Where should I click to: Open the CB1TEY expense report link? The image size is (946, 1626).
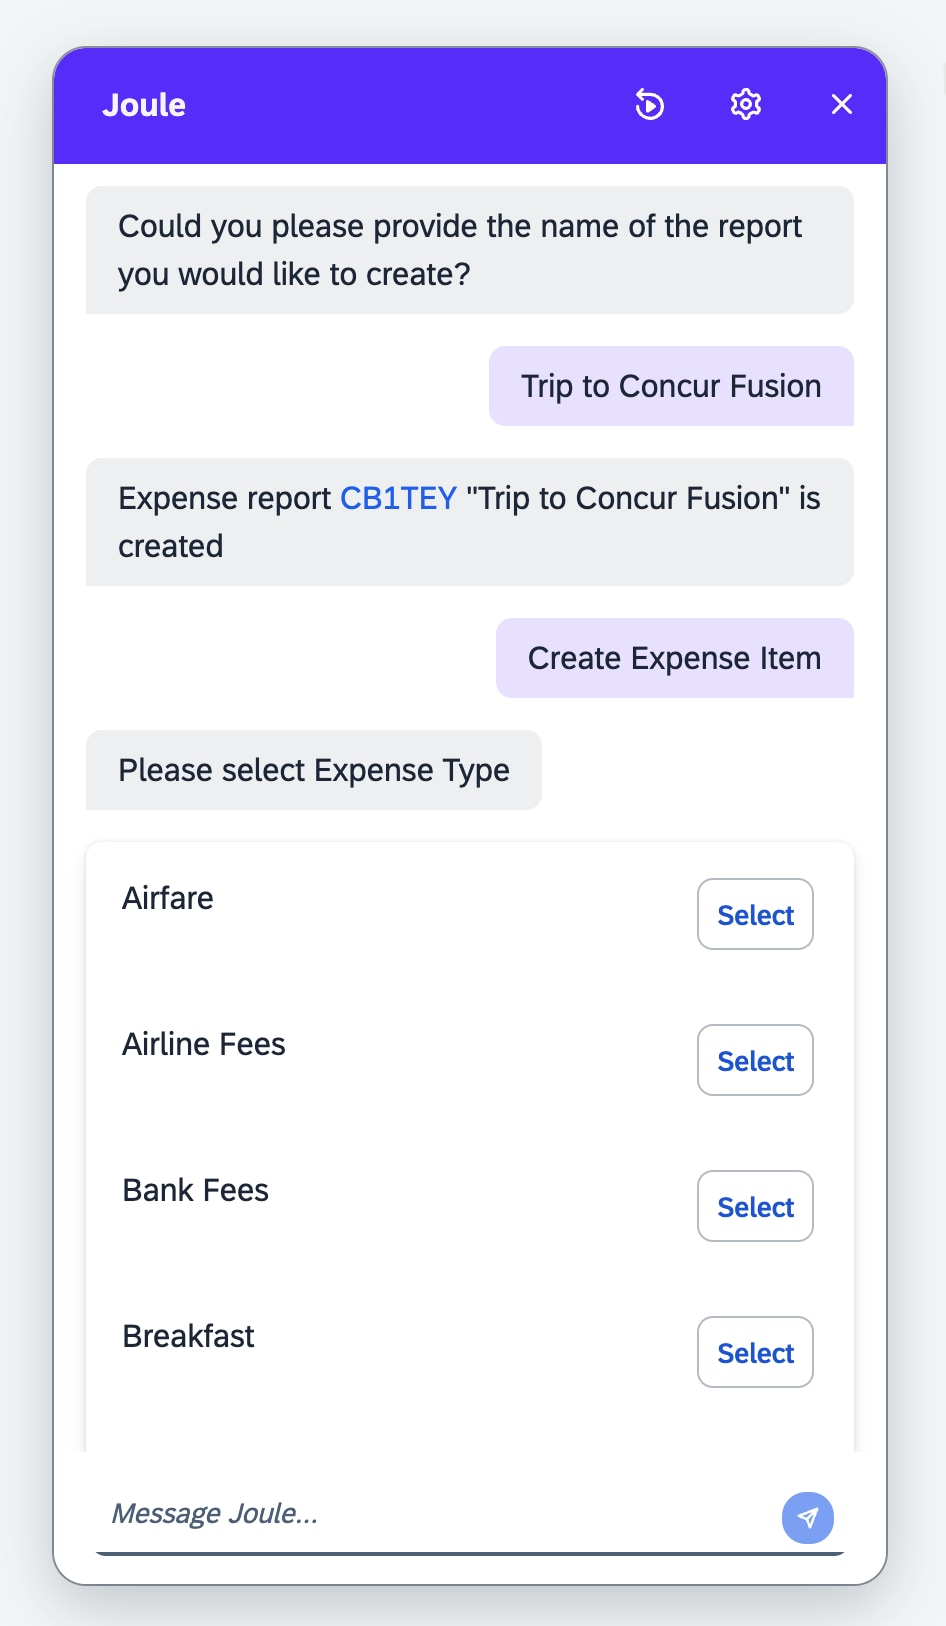click(x=398, y=498)
